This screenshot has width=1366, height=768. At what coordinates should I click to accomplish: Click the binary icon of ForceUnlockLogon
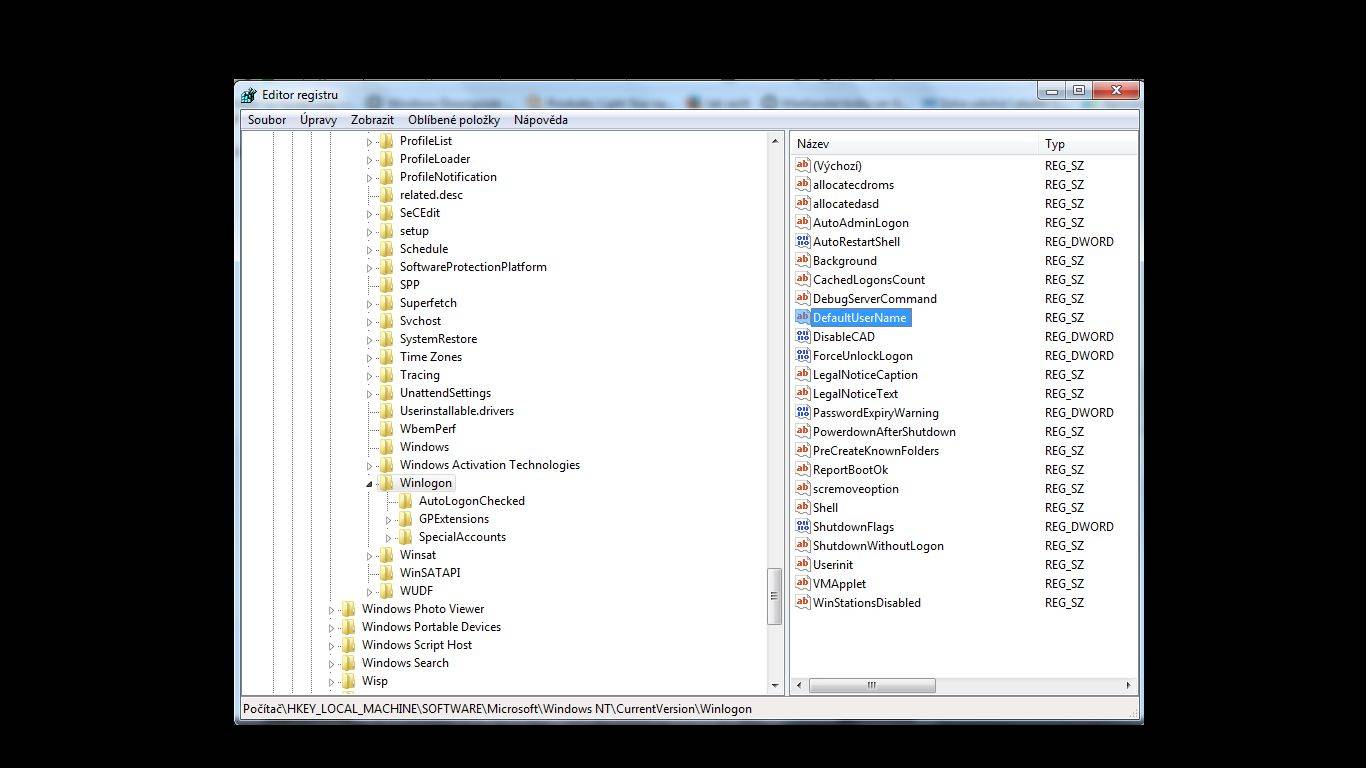point(802,356)
